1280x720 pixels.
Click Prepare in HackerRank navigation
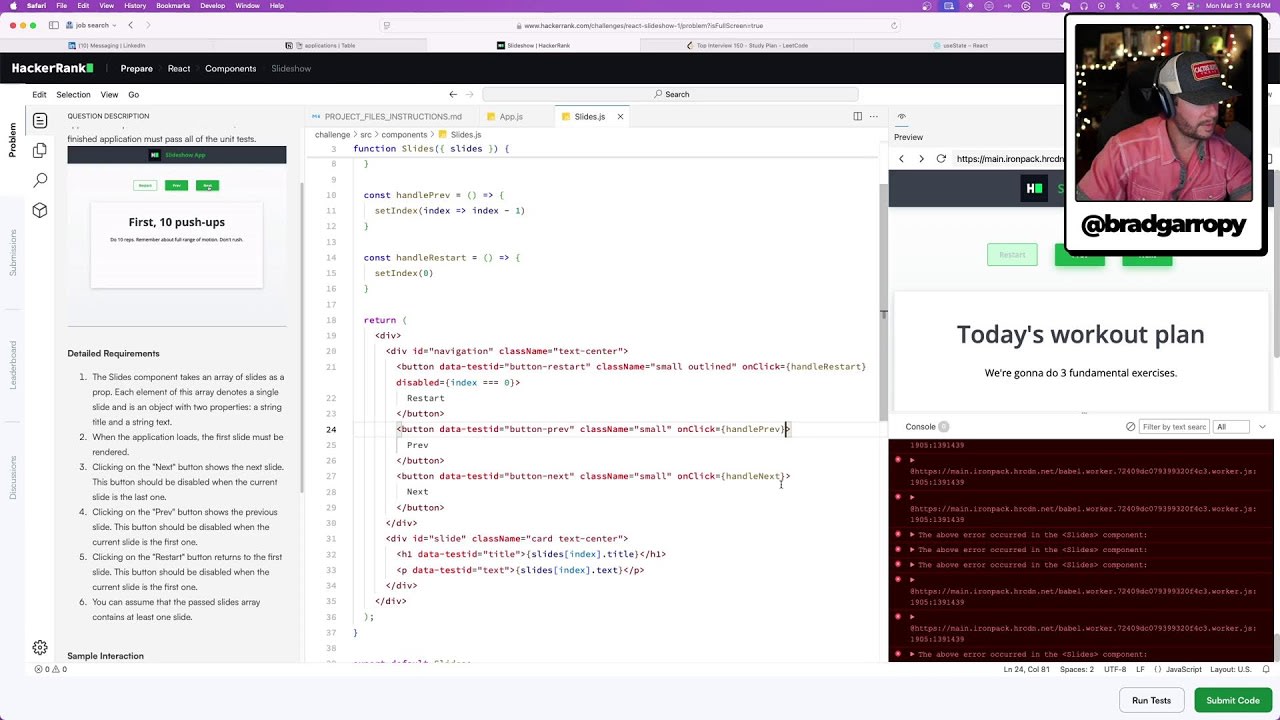click(137, 68)
